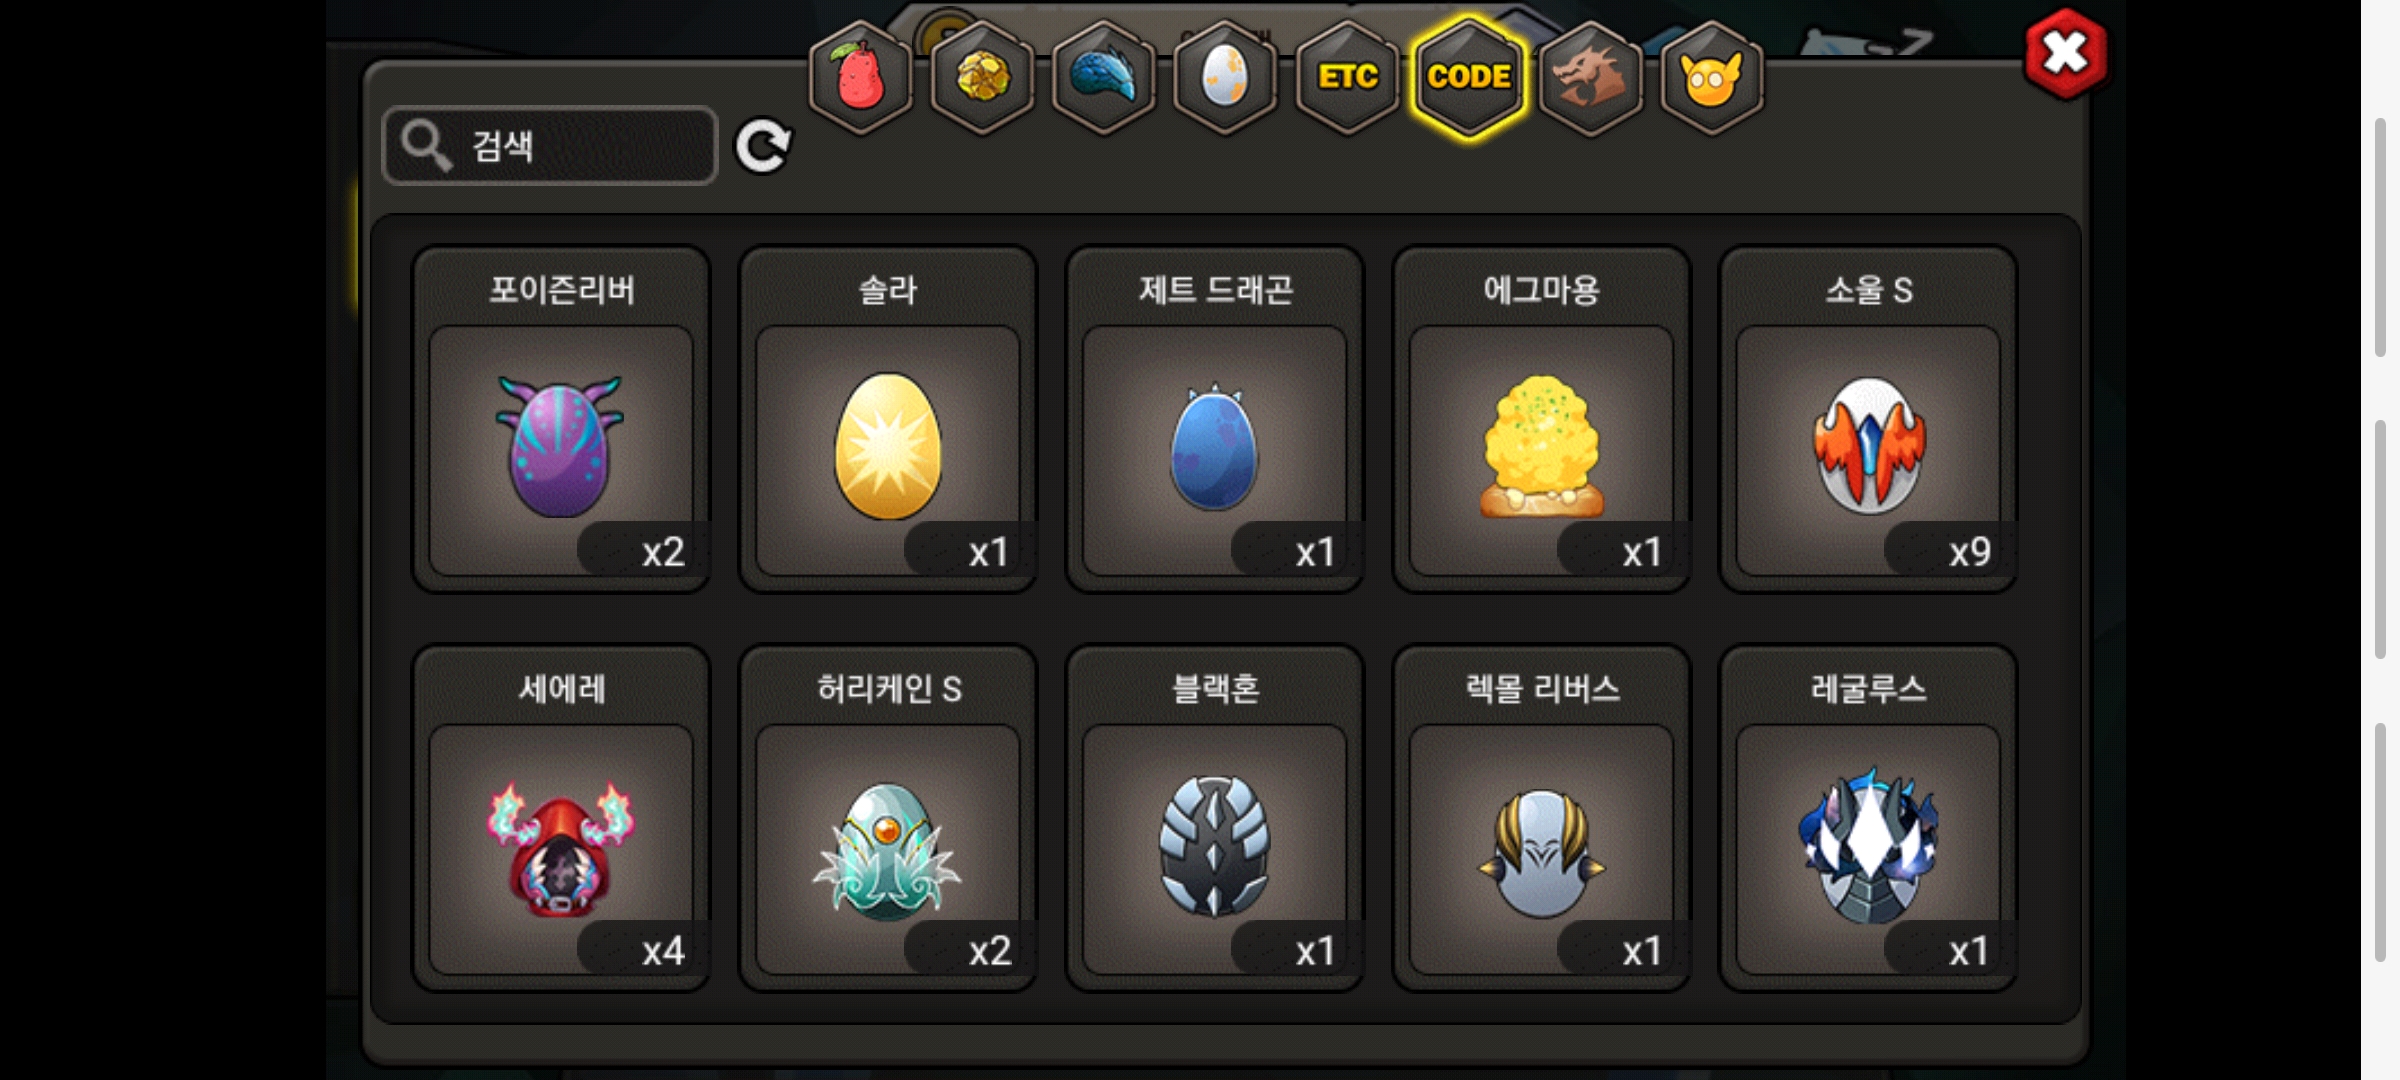
Task: Choose the golden 솔라 egg
Action: pos(888,419)
